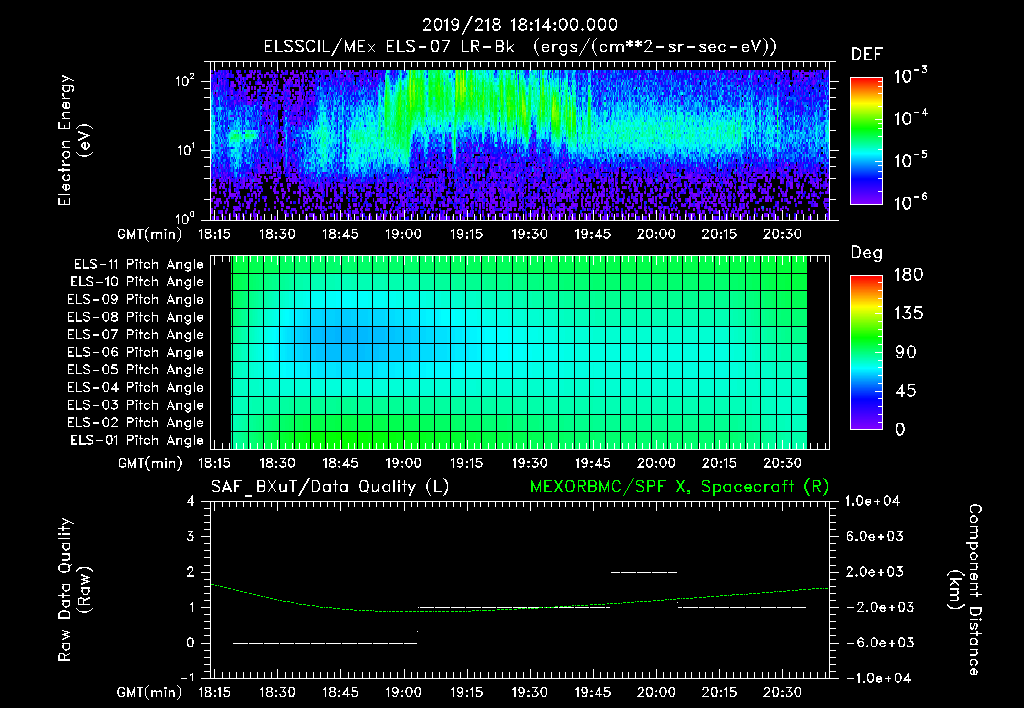Image resolution: width=1024 pixels, height=708 pixels.
Task: Click the ELS-02 Pitch Angle row label
Action: (135, 423)
